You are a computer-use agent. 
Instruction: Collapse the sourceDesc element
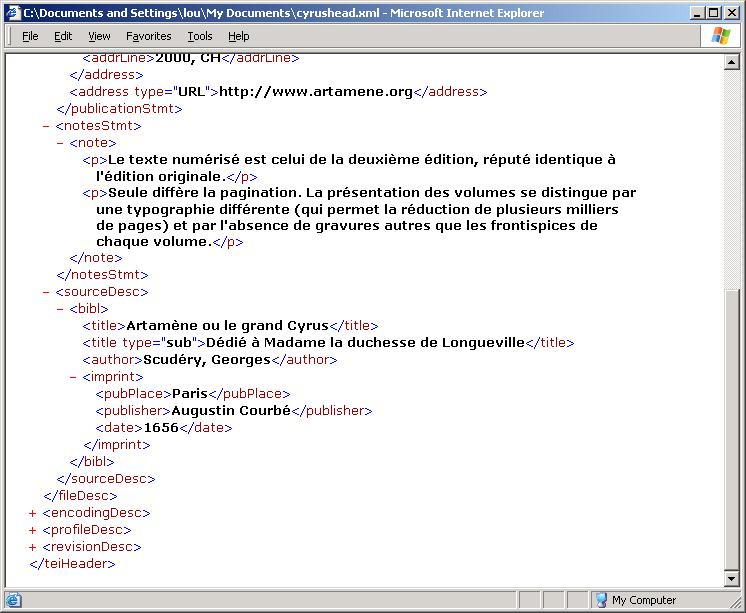[x=46, y=292]
